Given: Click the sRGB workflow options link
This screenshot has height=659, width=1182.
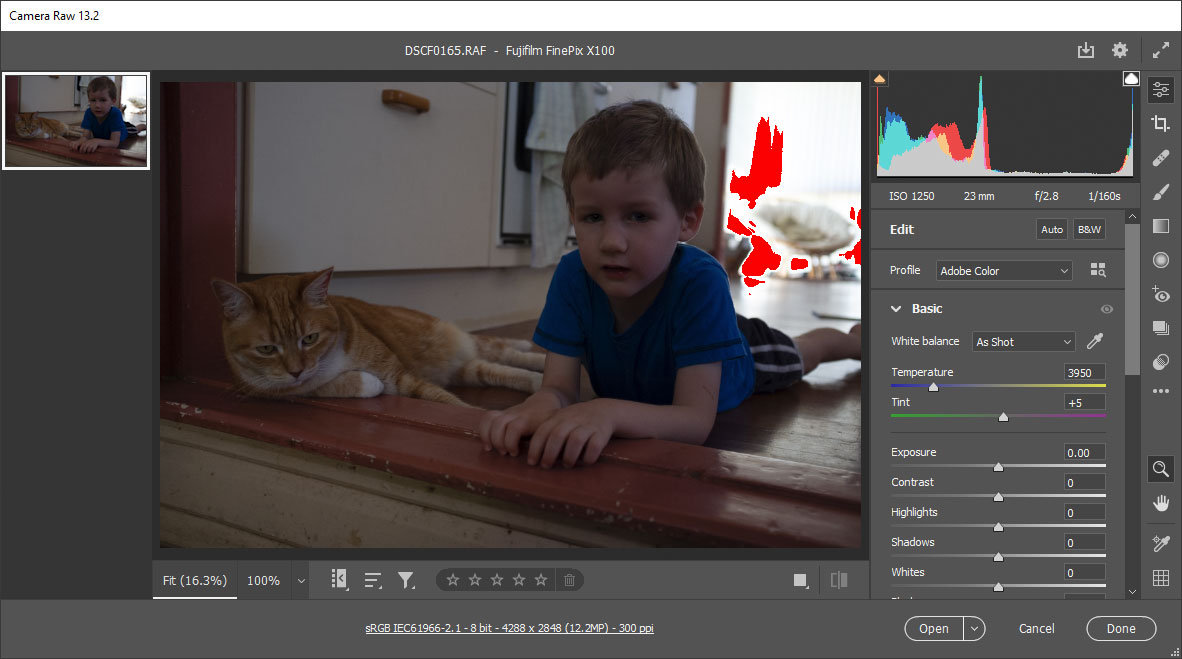Looking at the screenshot, I should point(509,628).
